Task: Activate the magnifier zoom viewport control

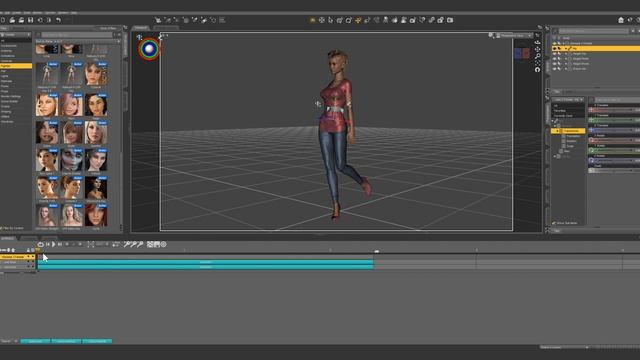Action: tap(538, 56)
